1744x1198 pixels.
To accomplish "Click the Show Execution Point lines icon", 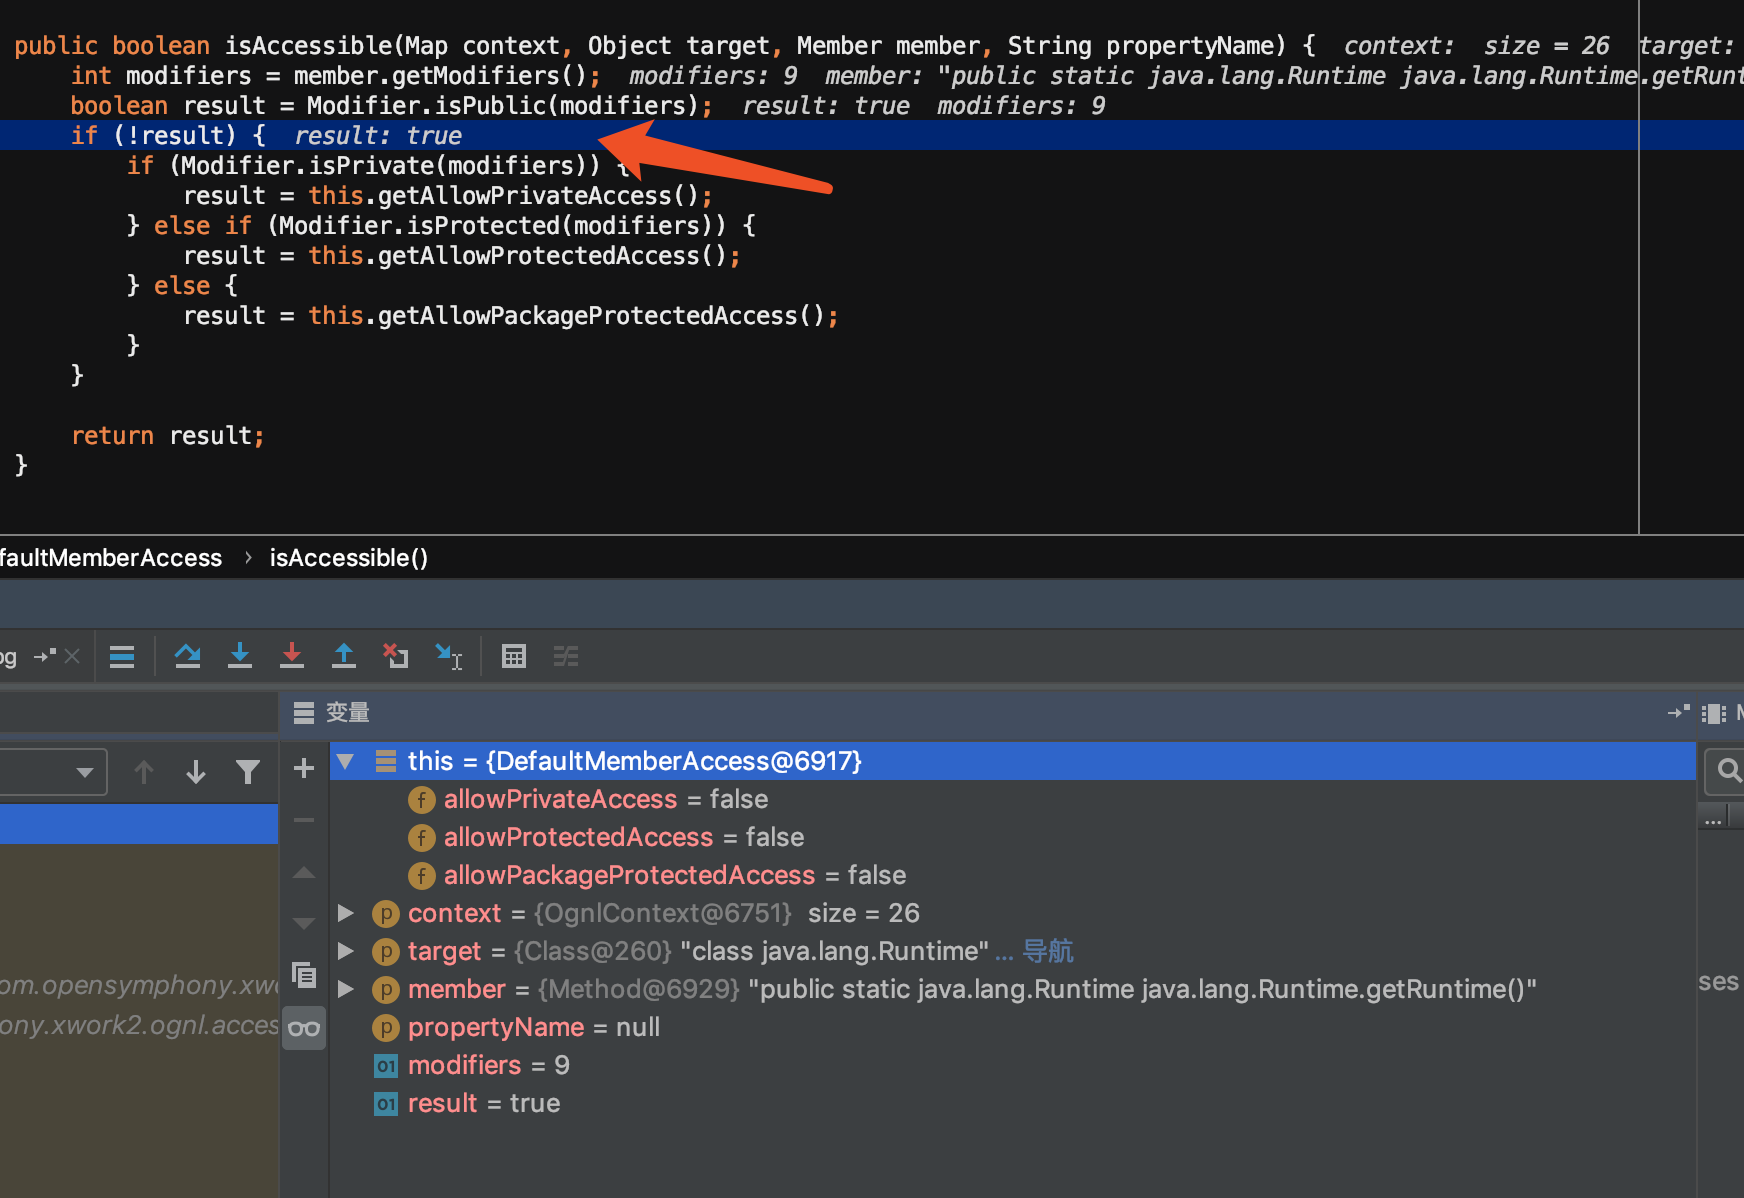I will [x=122, y=656].
